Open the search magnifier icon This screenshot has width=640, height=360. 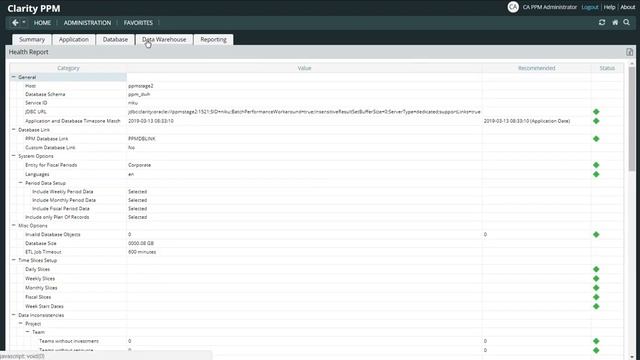click(x=627, y=22)
